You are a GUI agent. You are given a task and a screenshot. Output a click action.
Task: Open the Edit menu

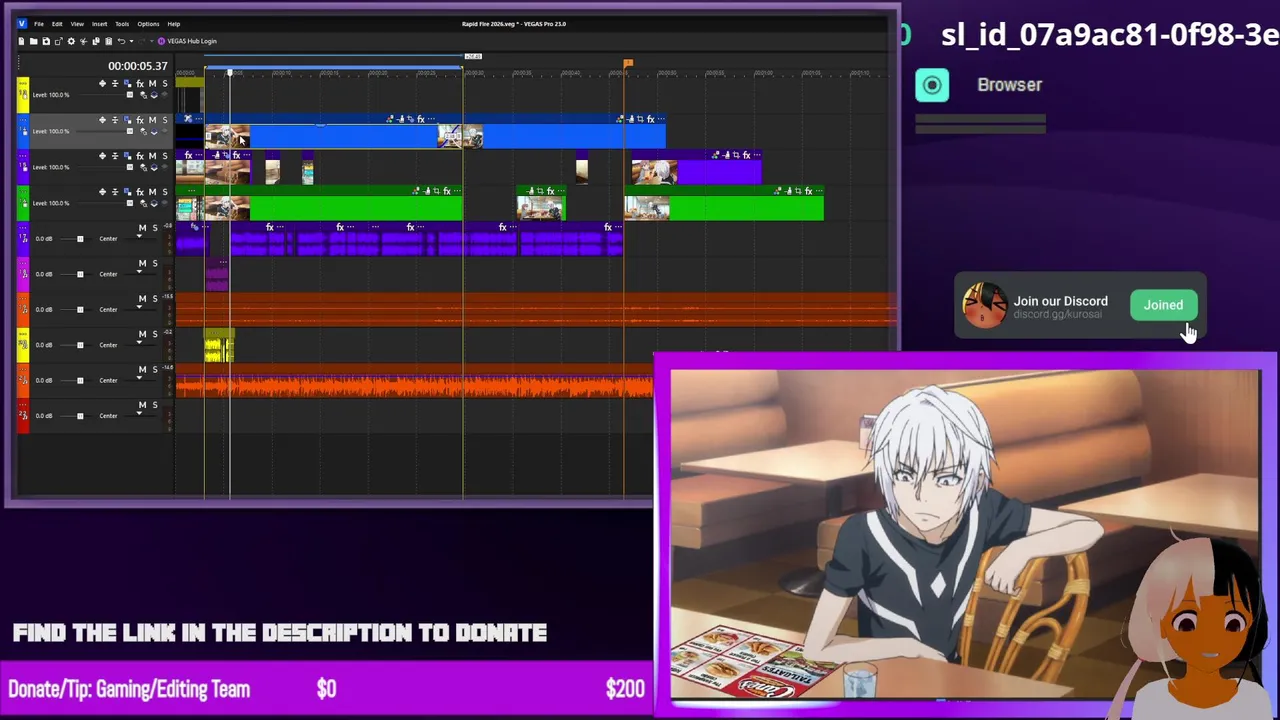coord(57,23)
